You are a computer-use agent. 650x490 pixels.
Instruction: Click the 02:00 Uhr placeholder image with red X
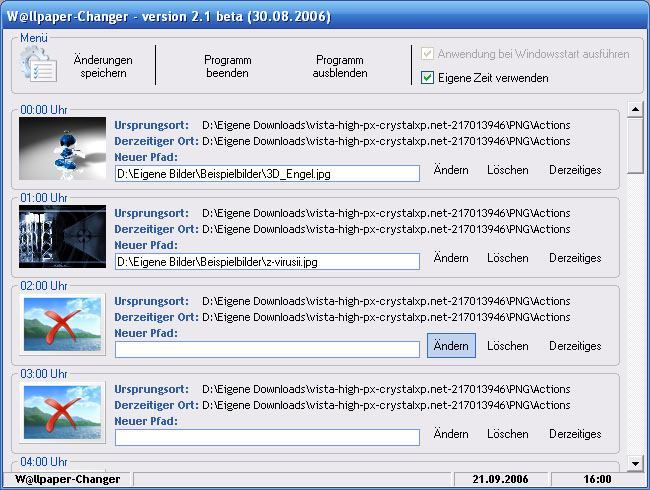pyautogui.click(x=63, y=325)
